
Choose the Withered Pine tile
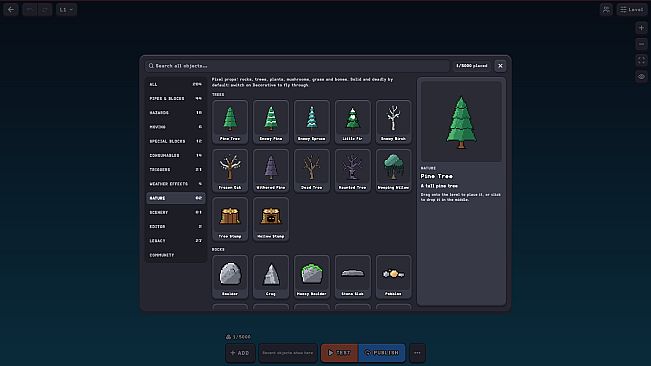pos(271,171)
